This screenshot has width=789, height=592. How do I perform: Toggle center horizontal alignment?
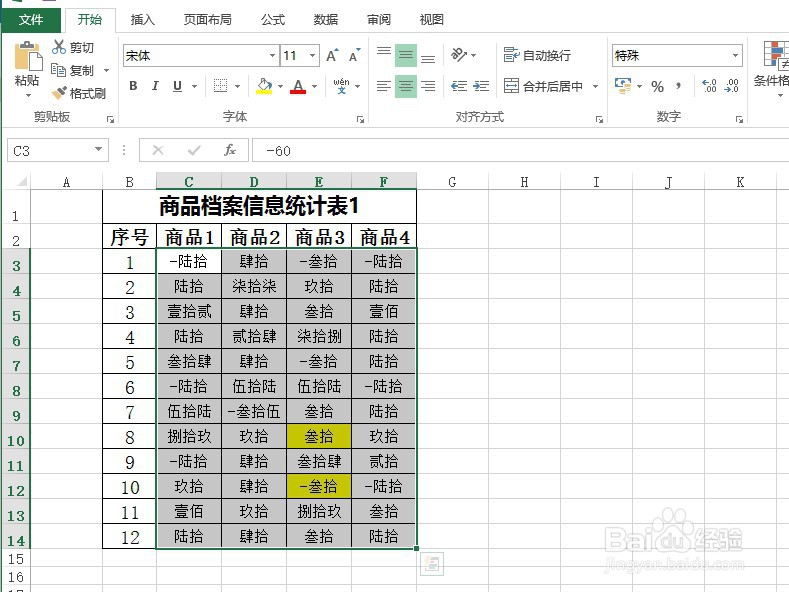coord(406,86)
